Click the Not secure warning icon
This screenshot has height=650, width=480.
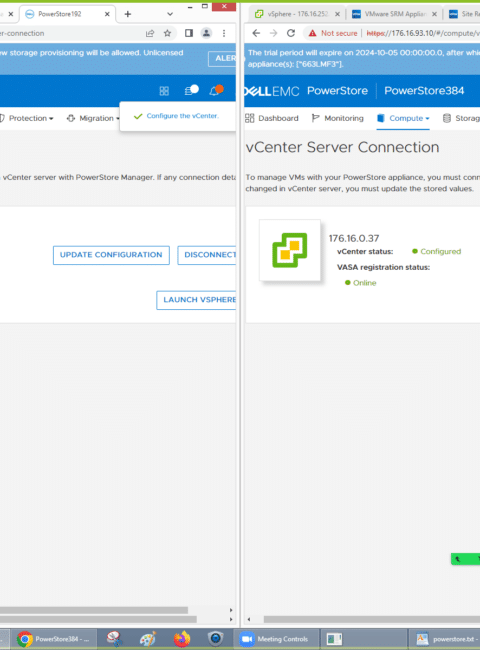pyautogui.click(x=313, y=33)
